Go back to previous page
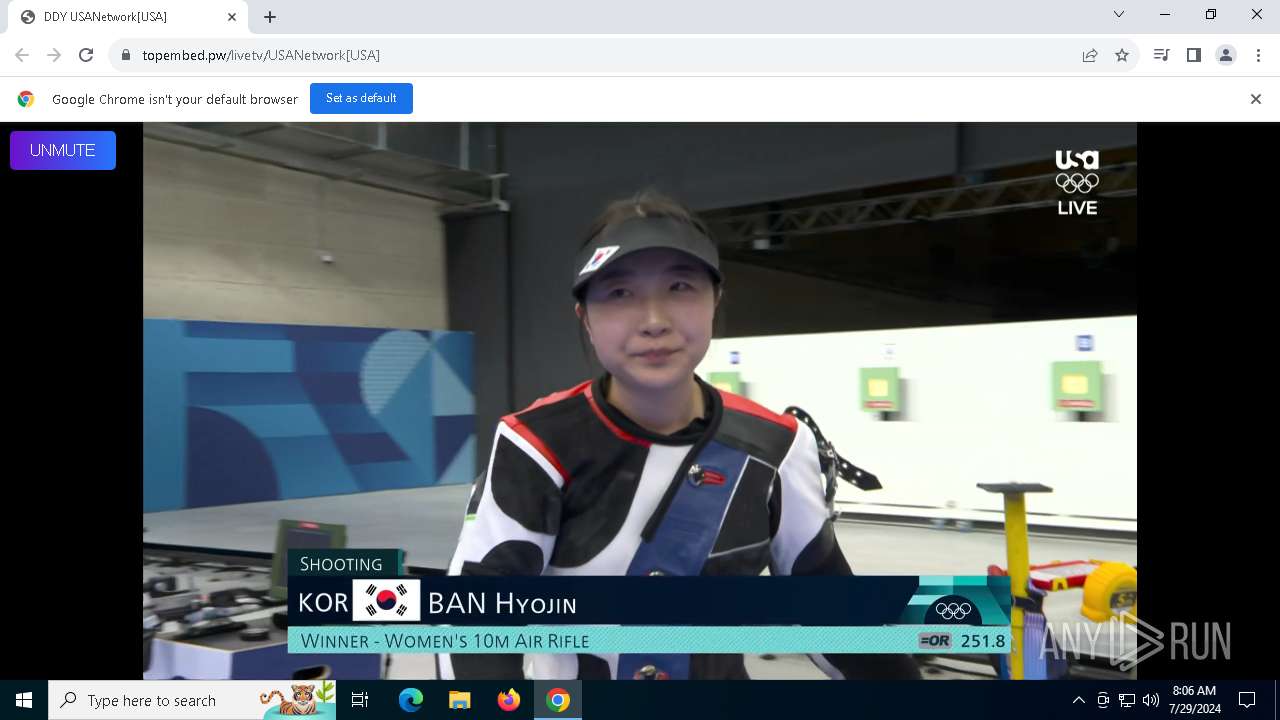This screenshot has width=1280, height=720. tap(22, 55)
